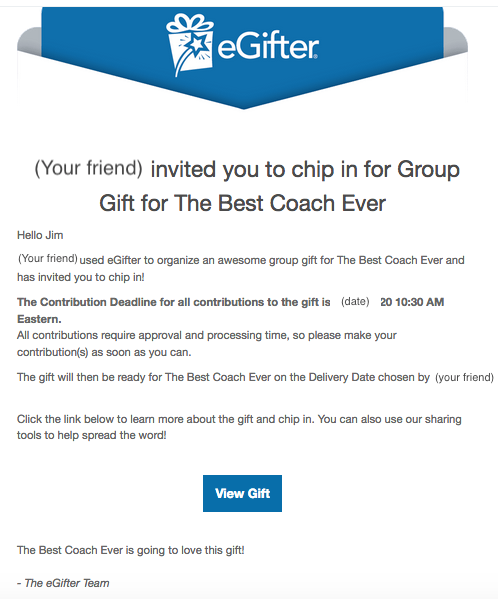Image resolution: width=498 pixels, height=599 pixels.
Task: Click the gray envelope flap corner on the right
Action: coord(456,41)
